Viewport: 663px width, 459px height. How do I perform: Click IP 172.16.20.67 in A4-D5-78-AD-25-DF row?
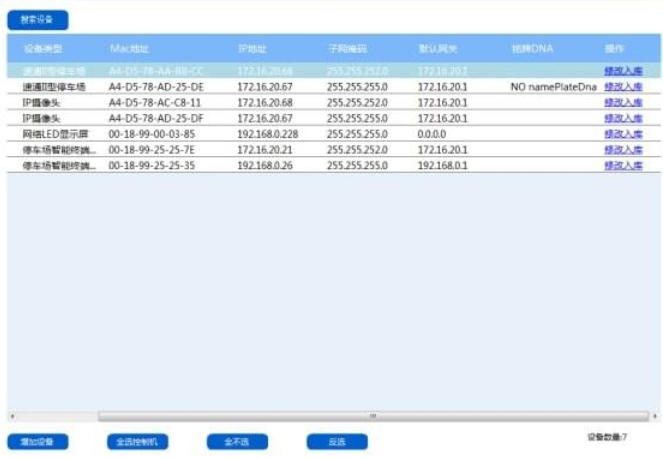[x=265, y=118]
